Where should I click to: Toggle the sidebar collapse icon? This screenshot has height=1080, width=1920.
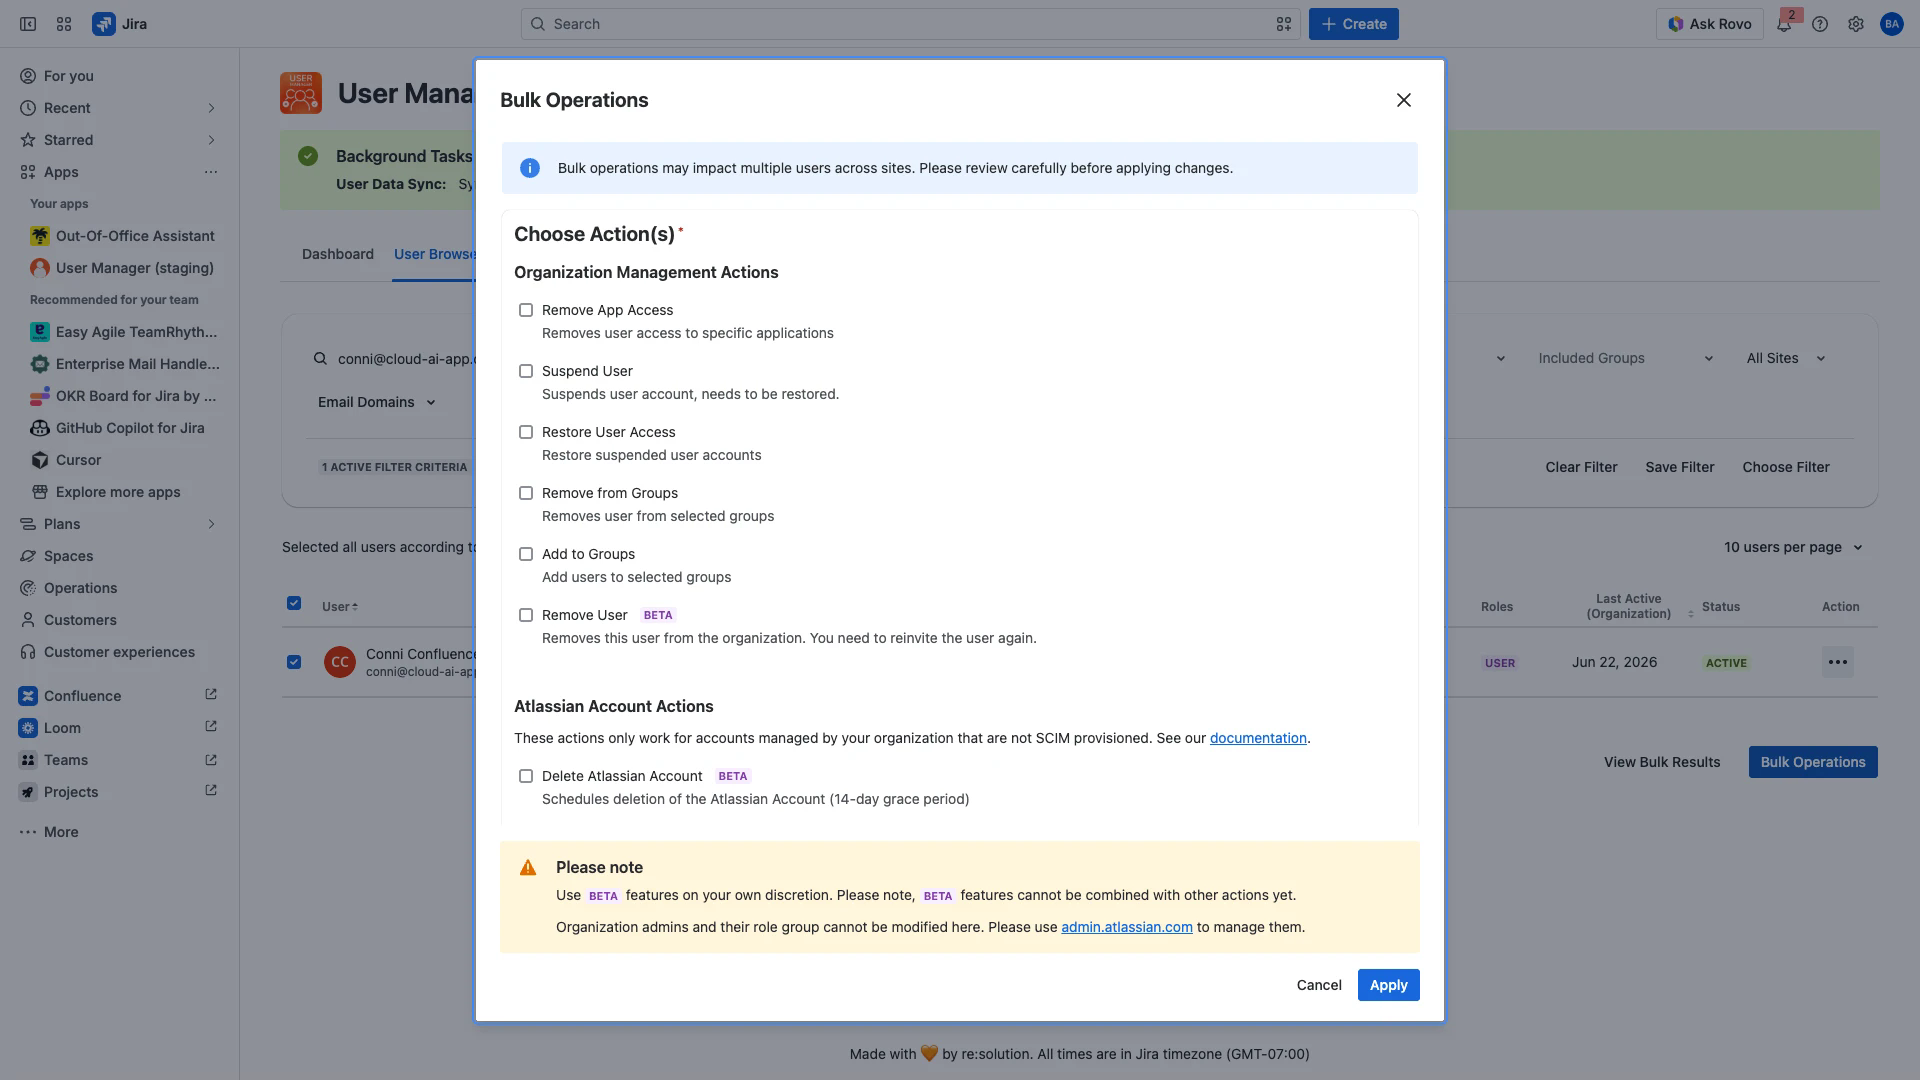pos(28,24)
